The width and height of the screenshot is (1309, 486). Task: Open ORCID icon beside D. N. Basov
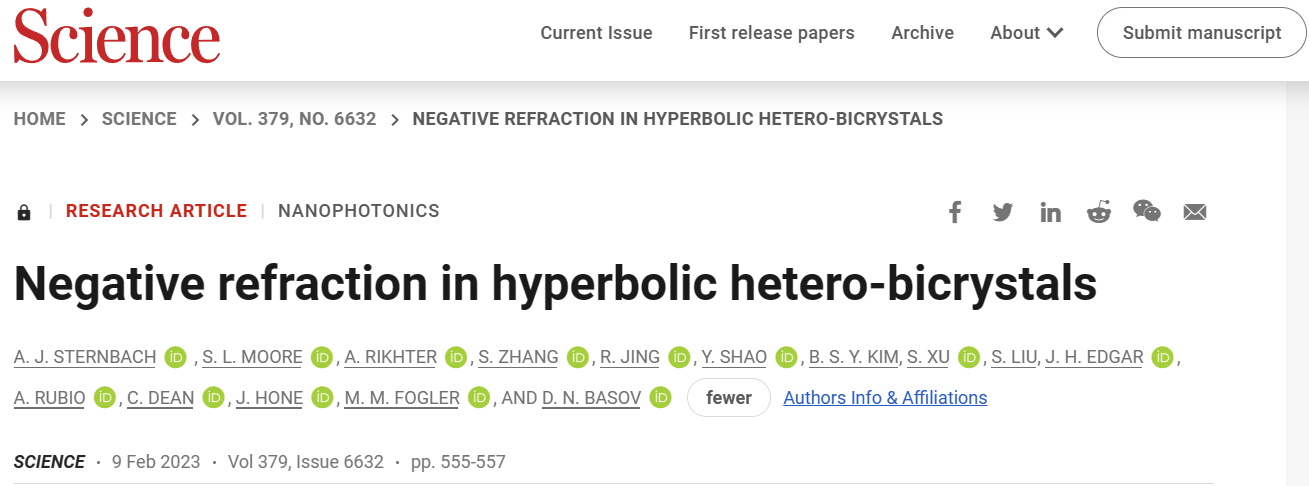pyautogui.click(x=660, y=398)
